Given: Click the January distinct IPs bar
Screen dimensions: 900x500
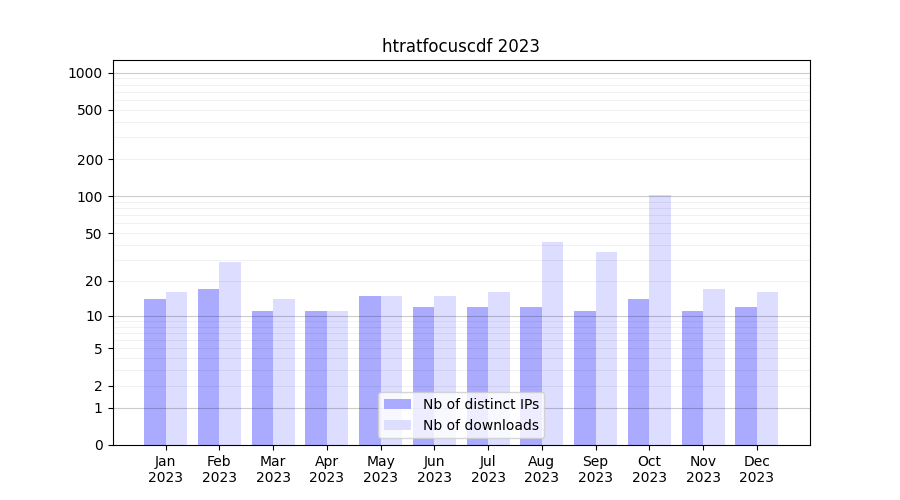Looking at the screenshot, I should point(155,372).
